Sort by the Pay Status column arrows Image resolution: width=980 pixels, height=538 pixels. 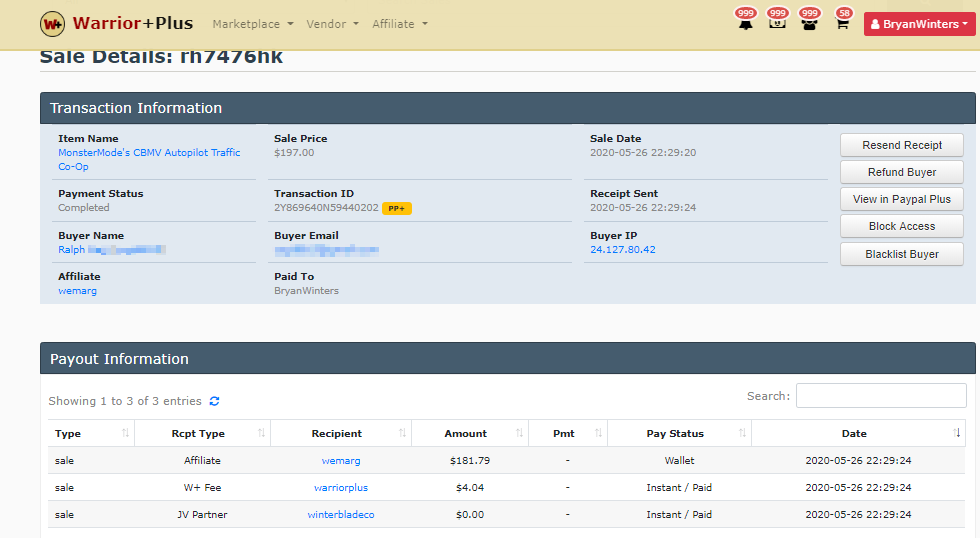coord(742,433)
